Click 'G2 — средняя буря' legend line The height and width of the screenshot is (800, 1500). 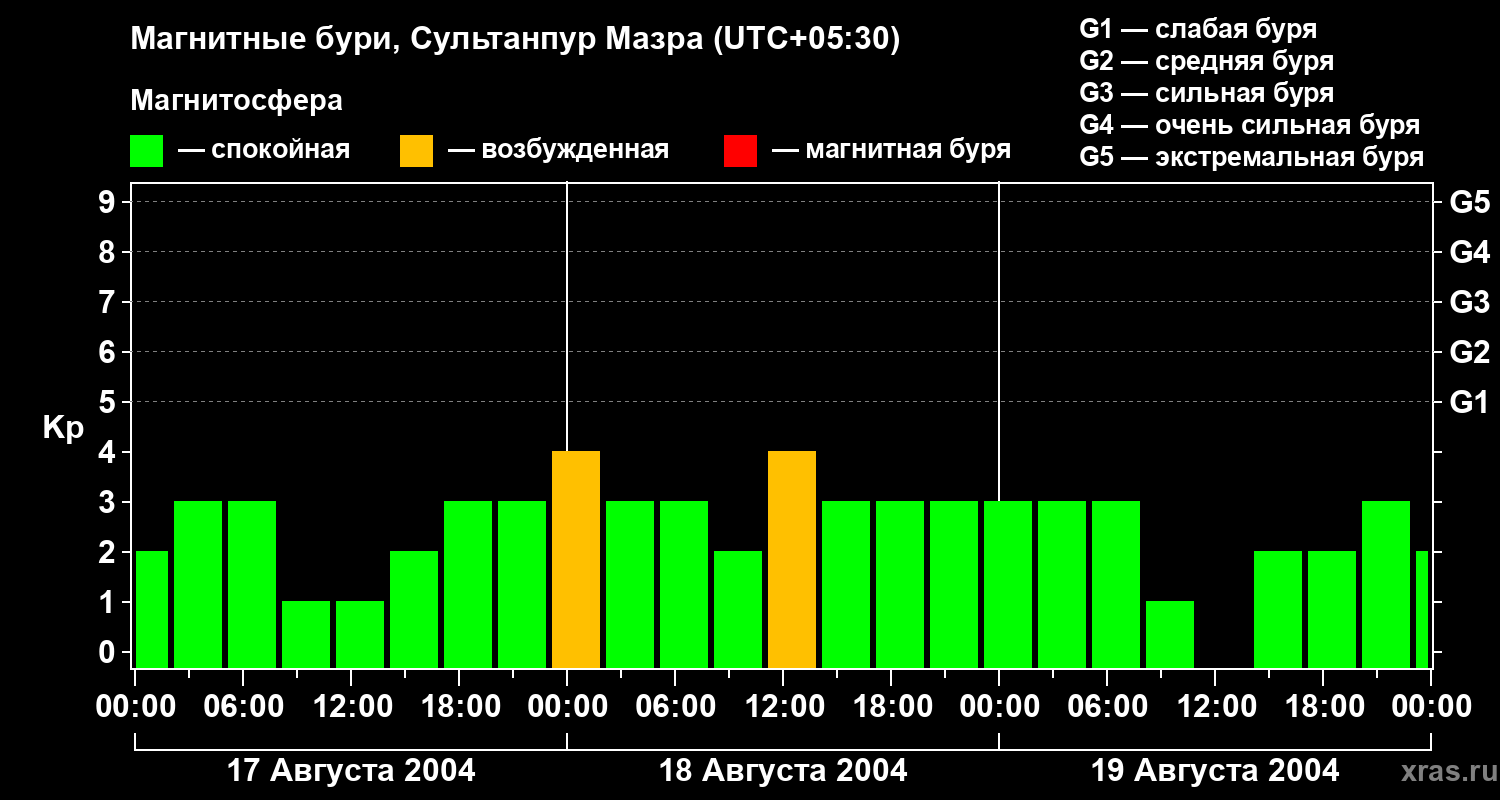1207,61
